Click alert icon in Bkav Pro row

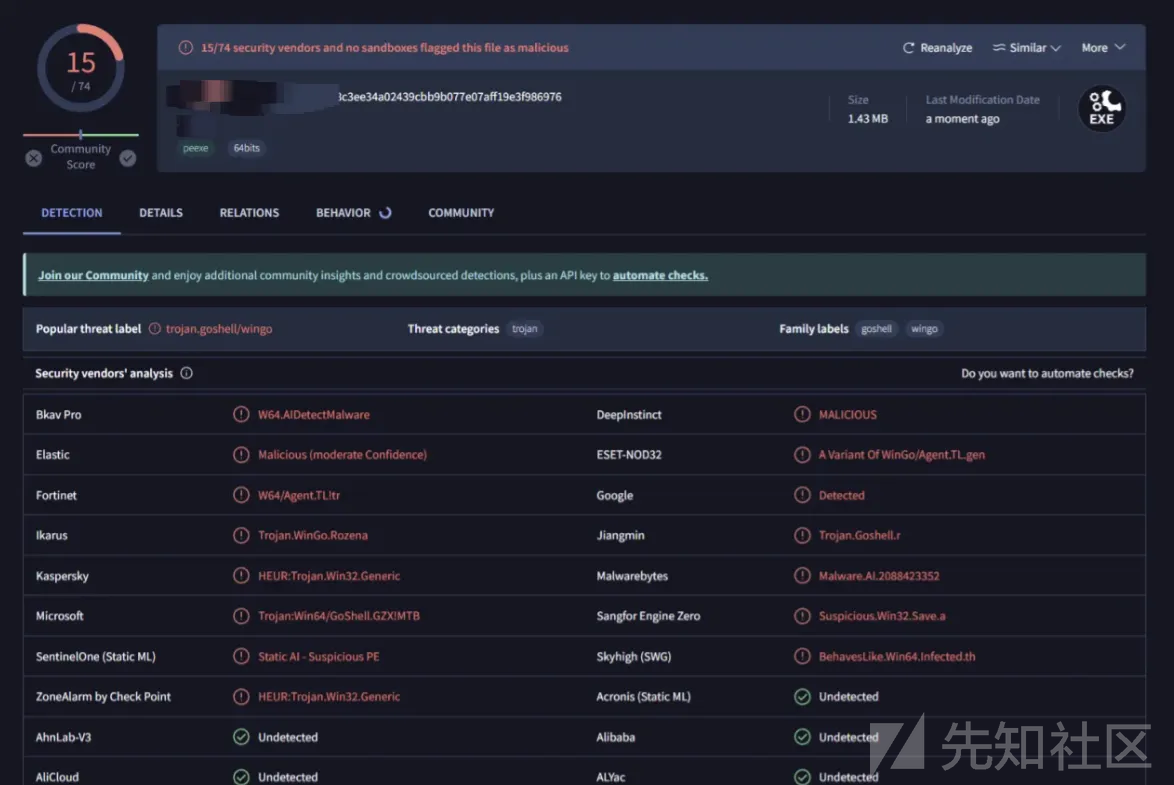(241, 414)
